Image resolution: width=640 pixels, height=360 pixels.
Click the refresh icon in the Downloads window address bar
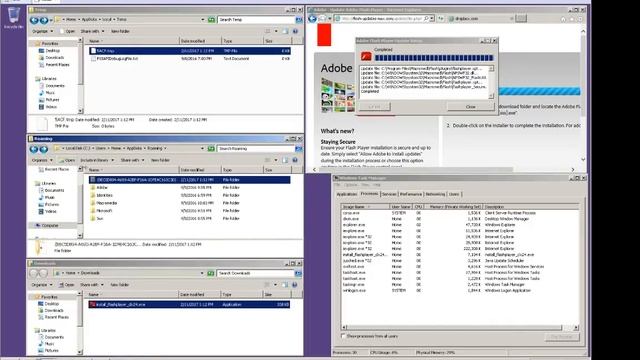pos(211,273)
